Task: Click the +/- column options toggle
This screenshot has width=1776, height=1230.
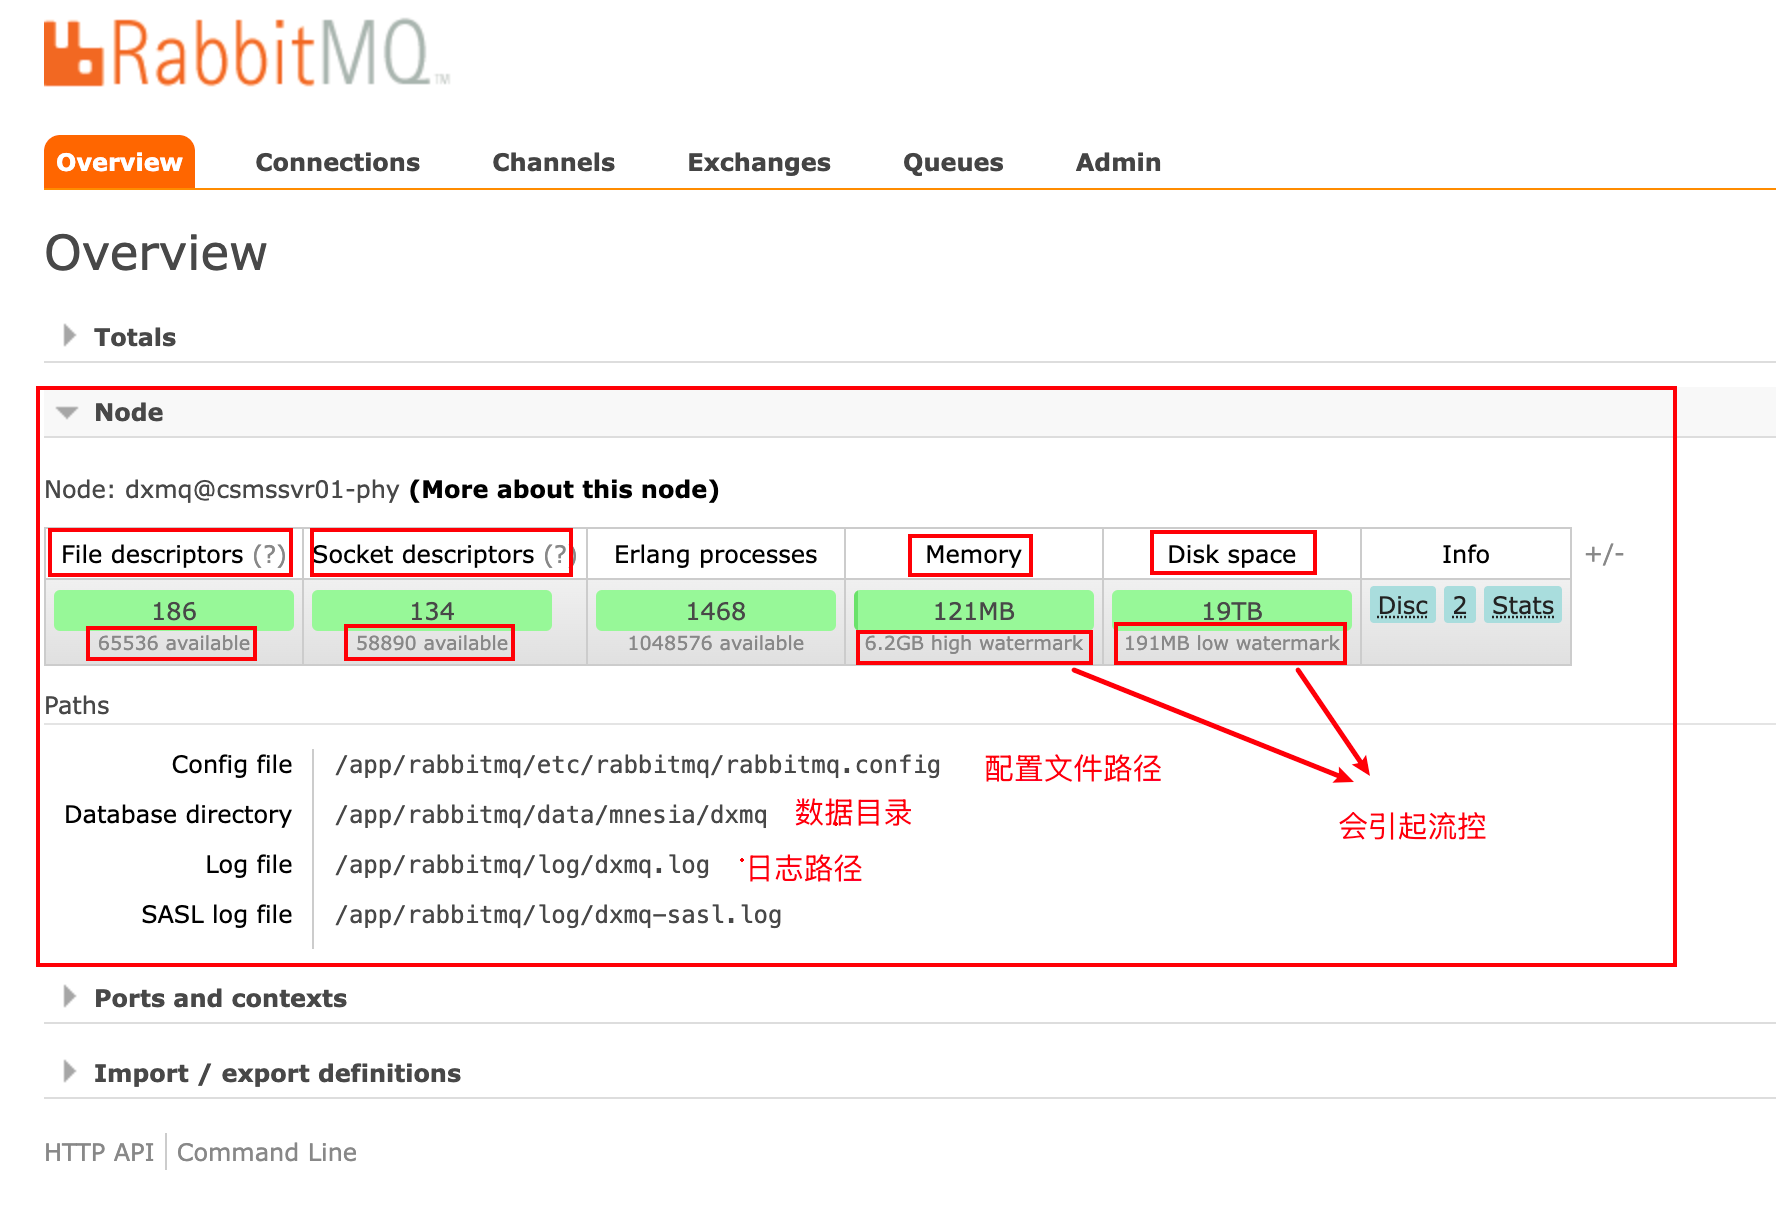Action: [1604, 553]
